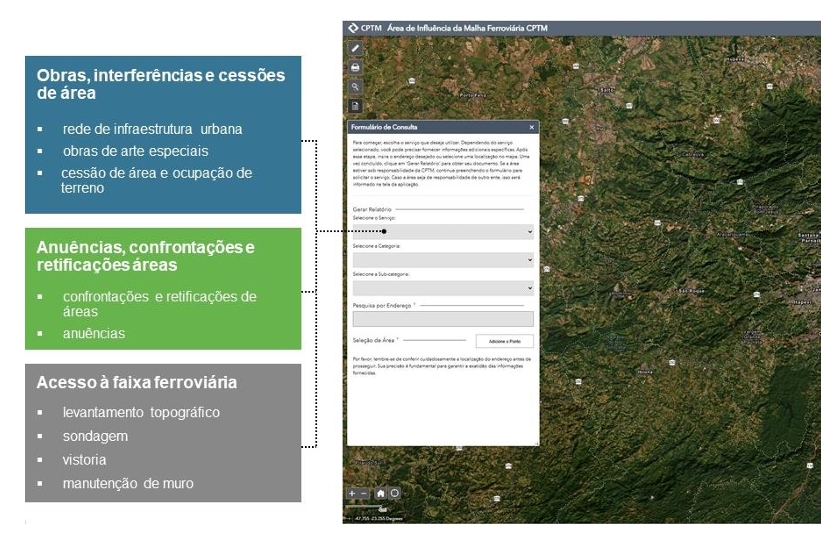The width and height of the screenshot is (835, 534).
Task: Select the Obras, interferências e cessões box
Action: 163,134
